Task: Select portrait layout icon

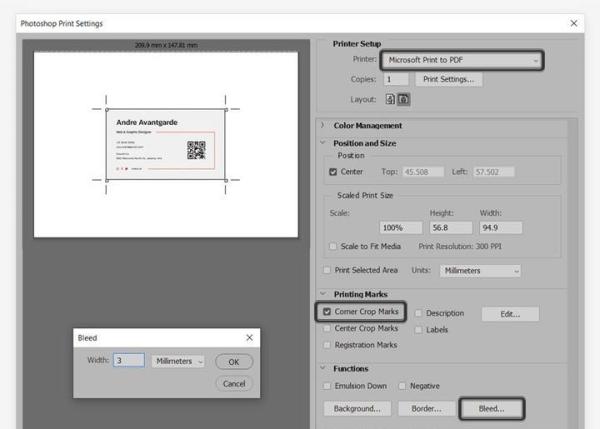Action: pyautogui.click(x=390, y=100)
